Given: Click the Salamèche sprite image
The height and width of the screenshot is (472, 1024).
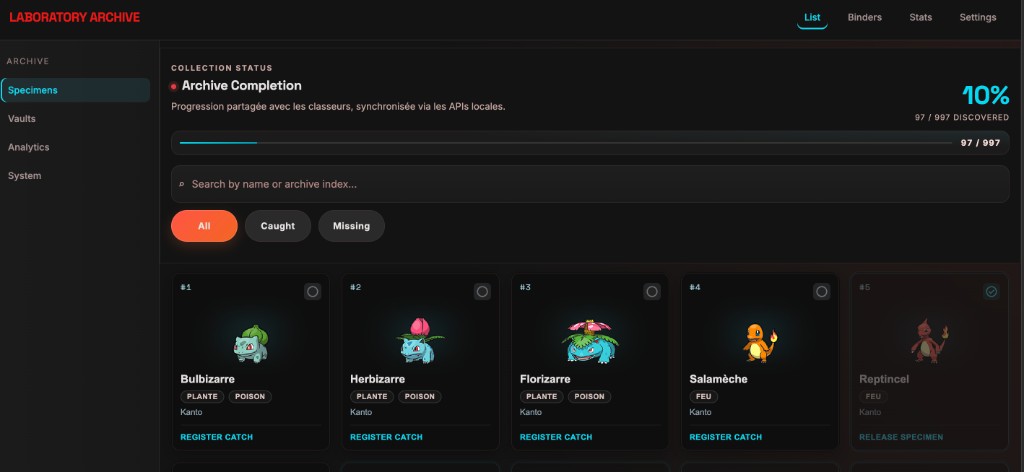Looking at the screenshot, I should click(760, 343).
